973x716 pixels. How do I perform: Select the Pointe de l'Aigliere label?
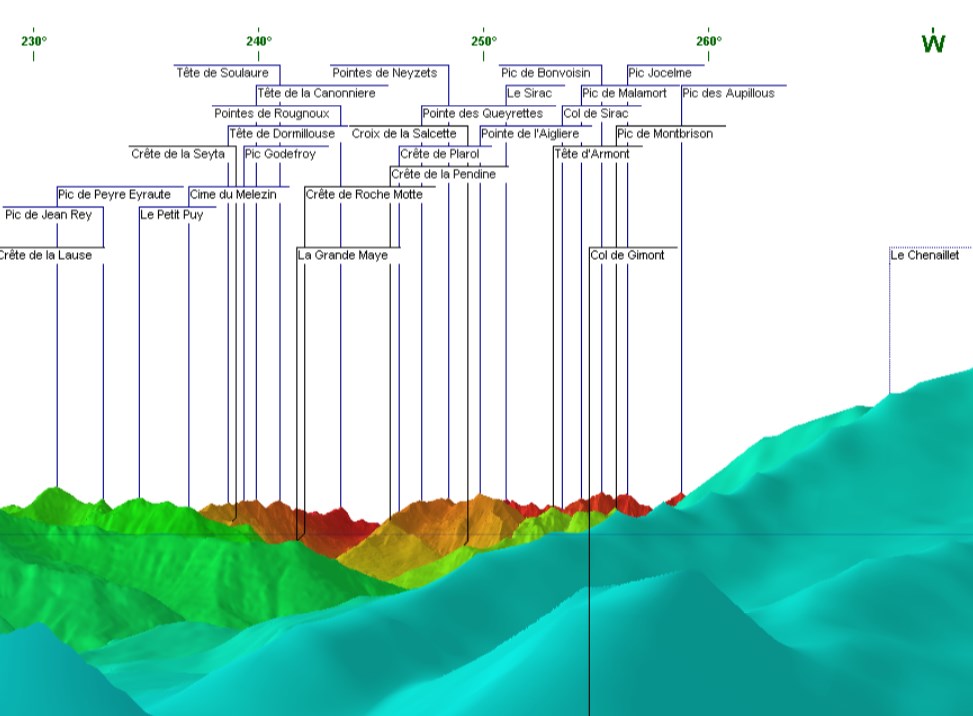[530, 134]
